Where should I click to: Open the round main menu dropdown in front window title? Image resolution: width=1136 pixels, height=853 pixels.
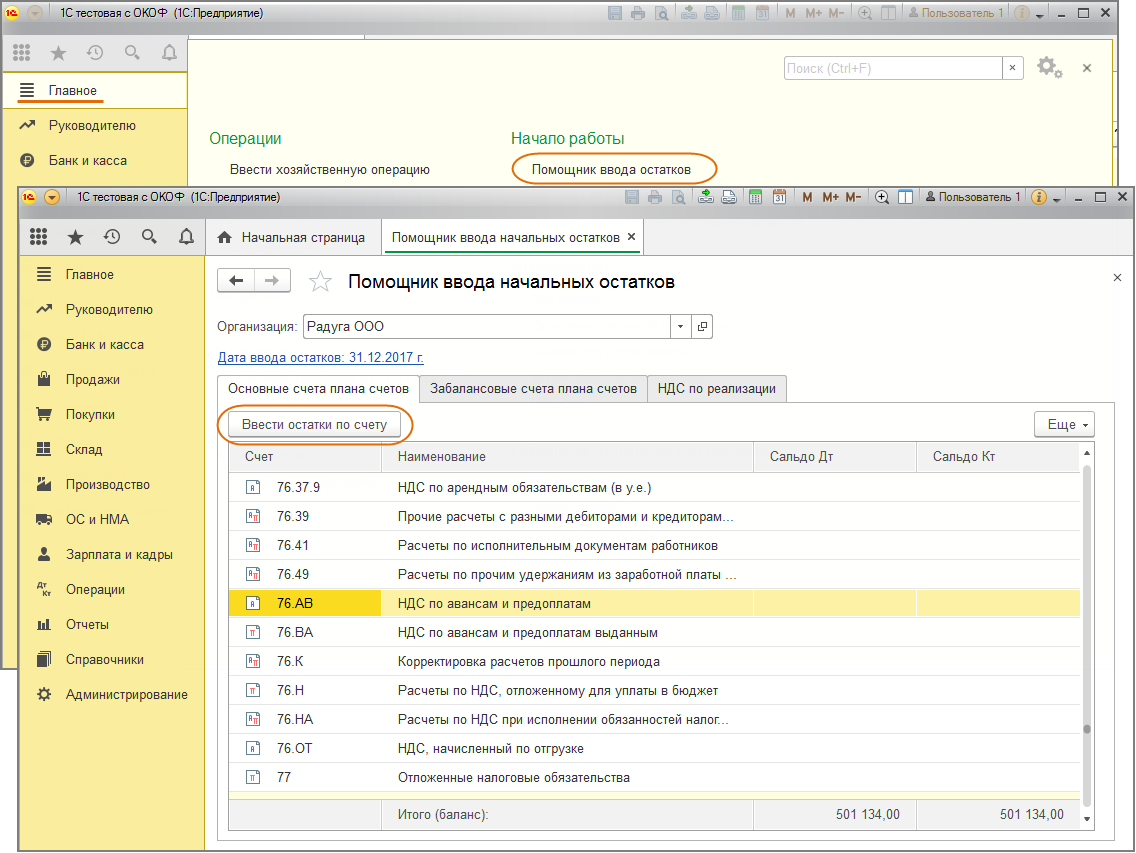pos(51,197)
